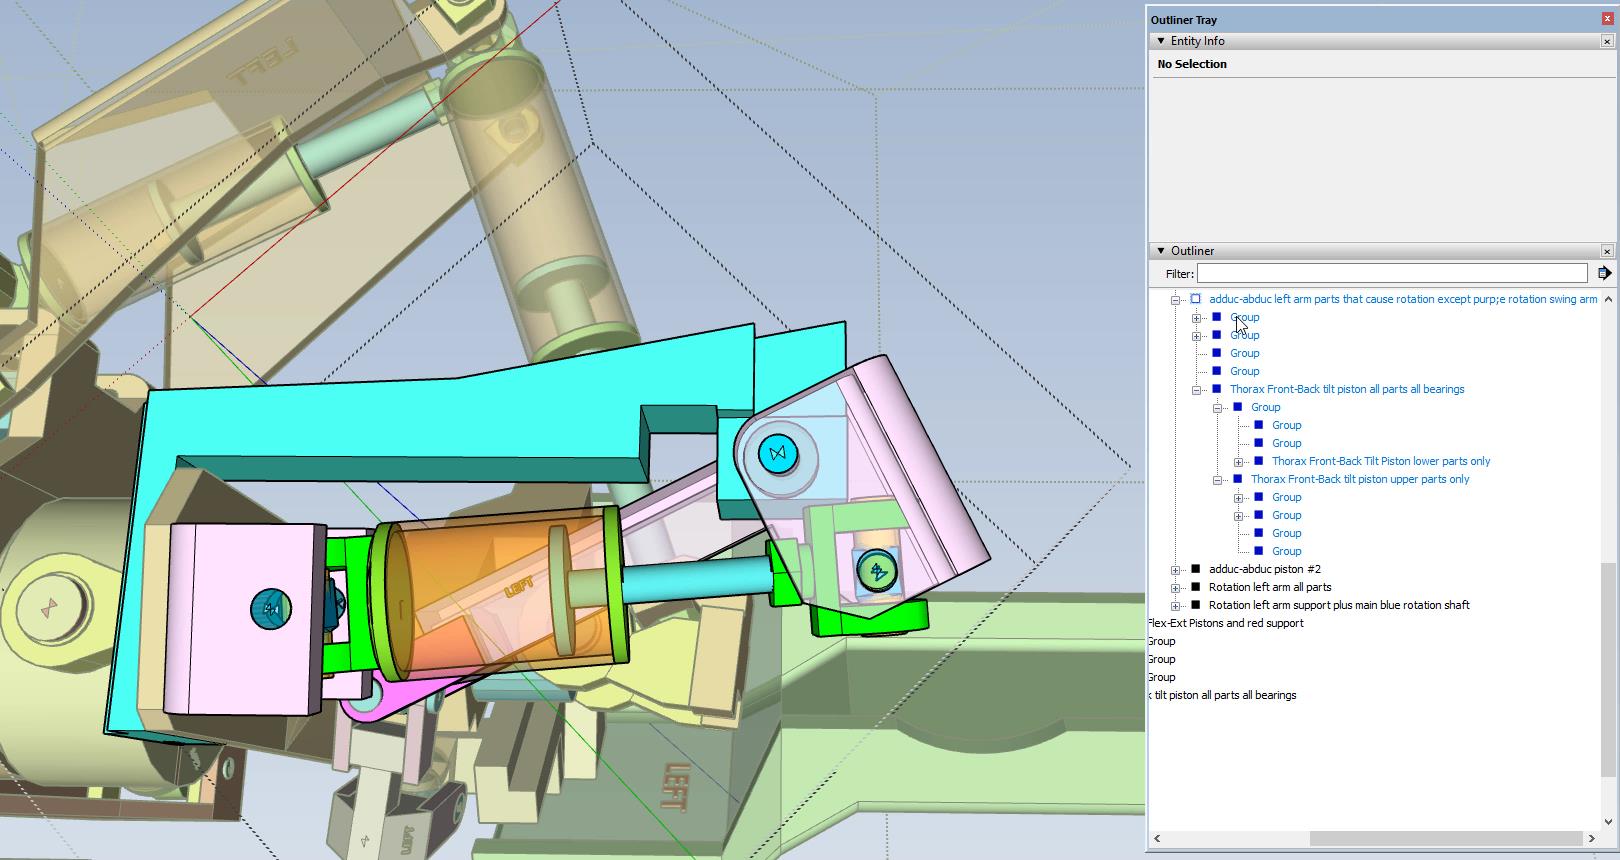Screen dimensions: 1620x860
Task: Close the Entity Info panel
Action: click(1607, 41)
